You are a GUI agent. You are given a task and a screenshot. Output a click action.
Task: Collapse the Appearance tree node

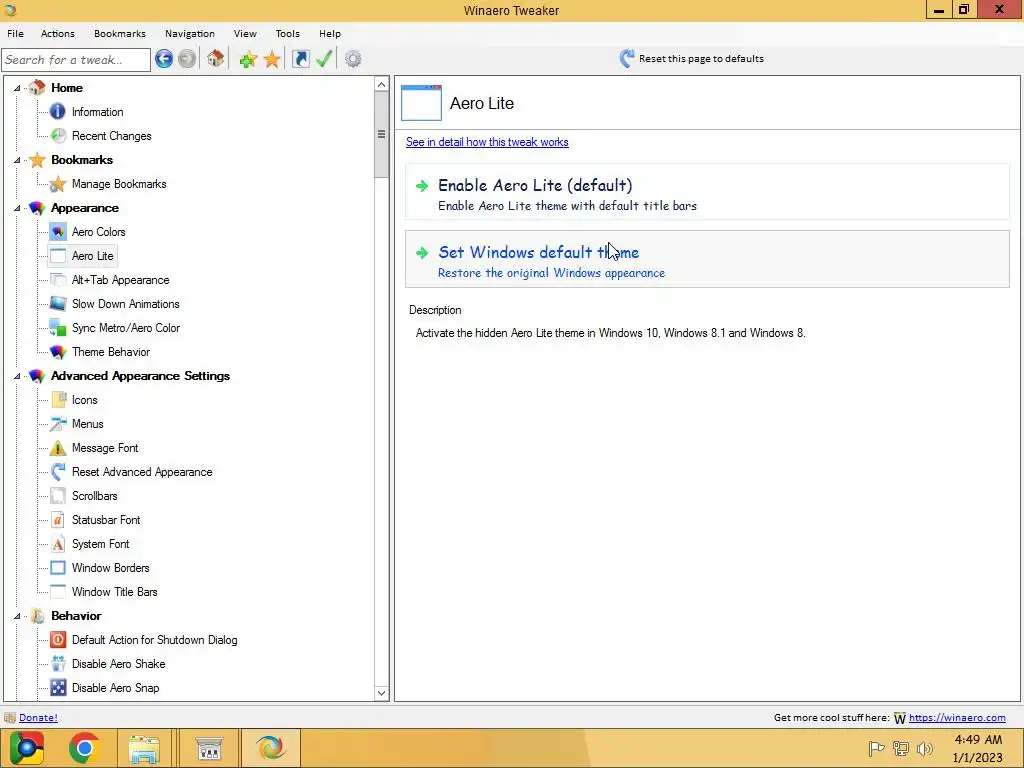point(18,208)
